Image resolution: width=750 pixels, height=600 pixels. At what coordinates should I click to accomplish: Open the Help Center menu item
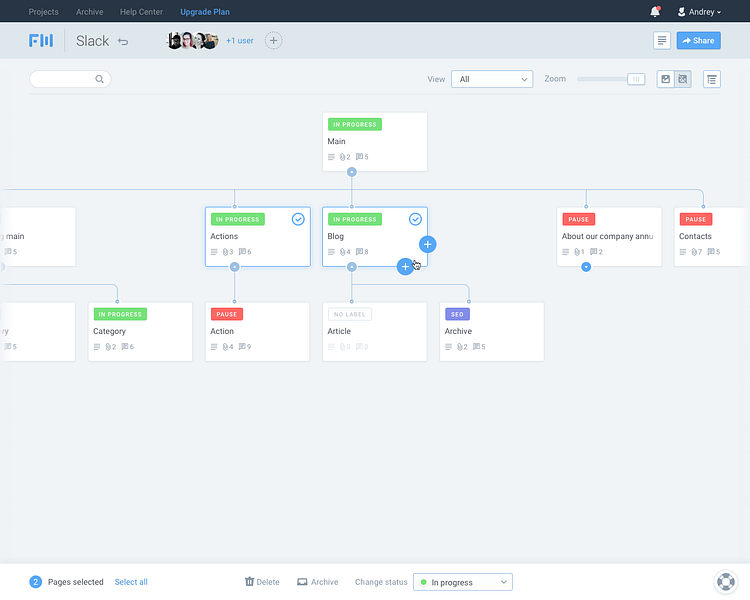point(141,12)
